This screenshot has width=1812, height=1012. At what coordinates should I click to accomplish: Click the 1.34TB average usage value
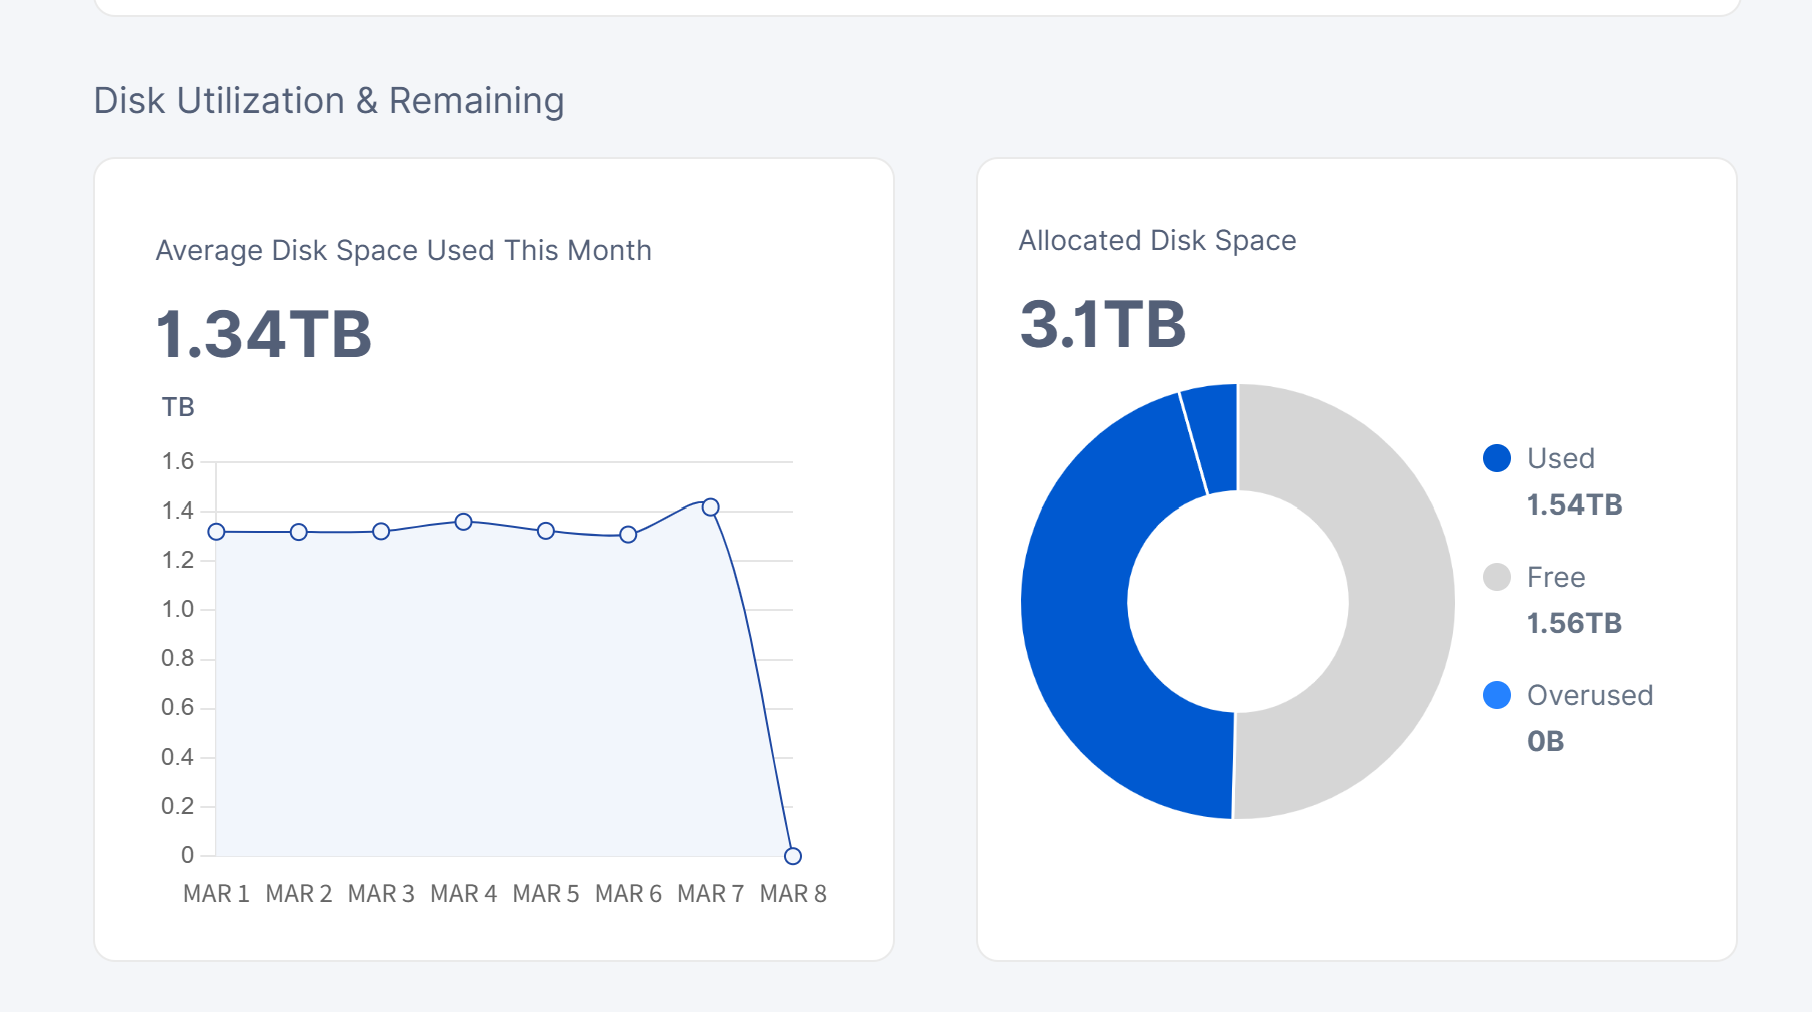[x=264, y=334]
